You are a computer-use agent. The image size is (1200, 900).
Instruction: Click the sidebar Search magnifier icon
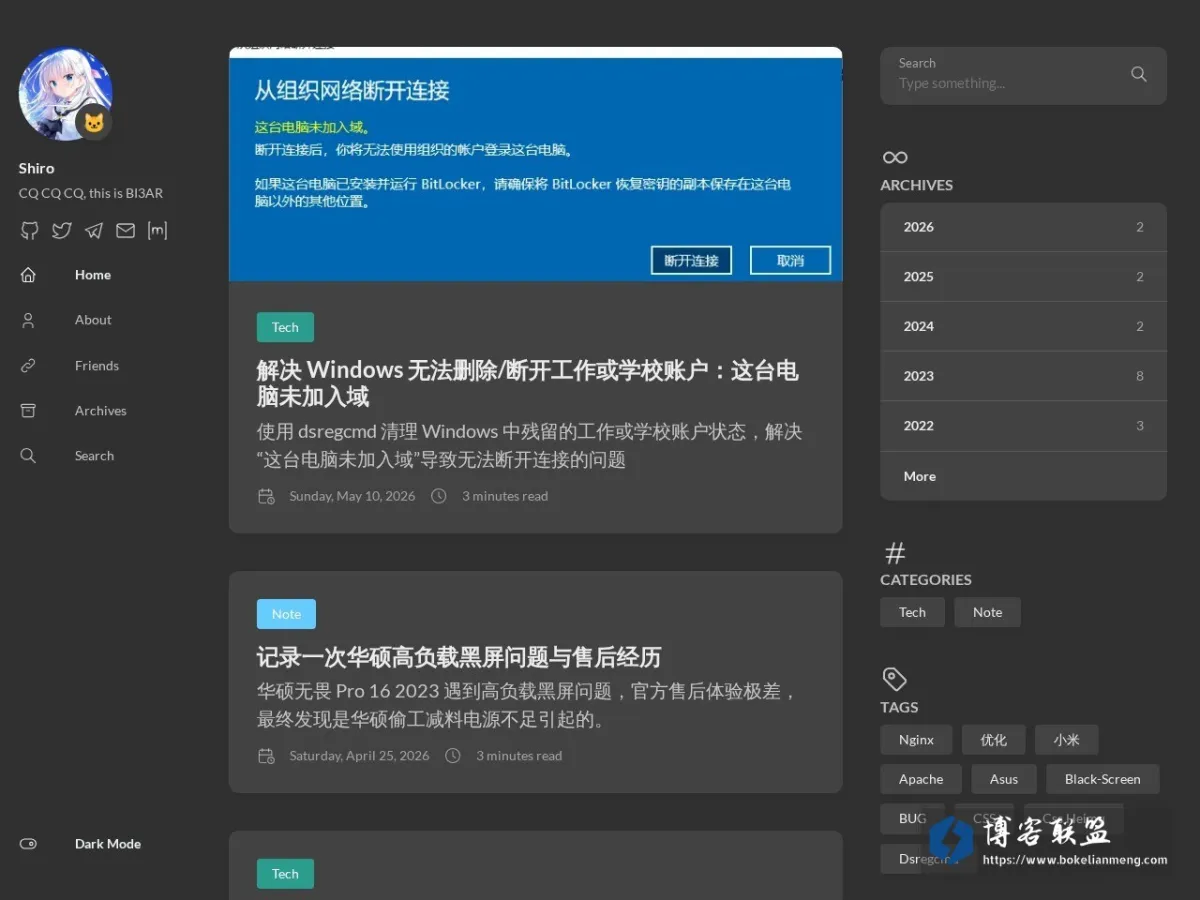tap(28, 456)
